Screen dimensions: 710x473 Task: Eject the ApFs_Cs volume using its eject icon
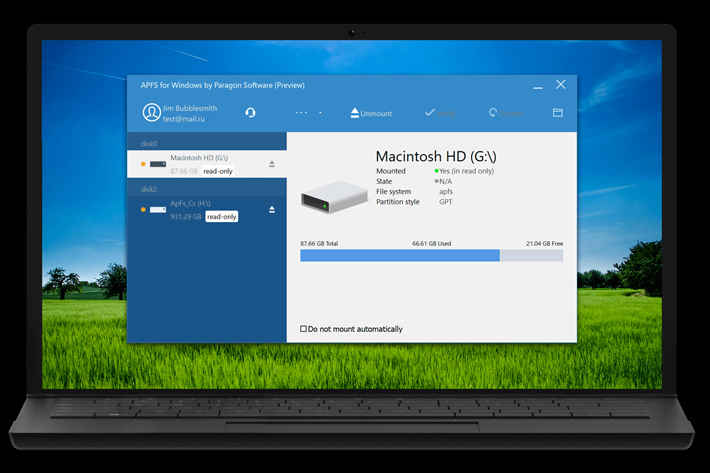272,210
